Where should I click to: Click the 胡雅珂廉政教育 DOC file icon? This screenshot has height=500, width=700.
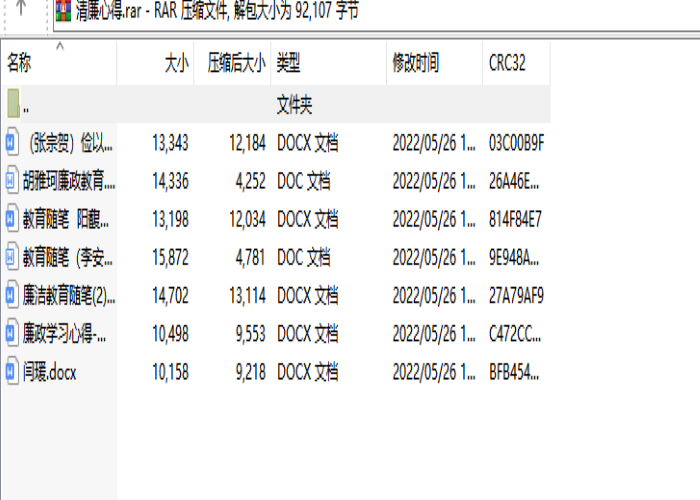pos(12,180)
